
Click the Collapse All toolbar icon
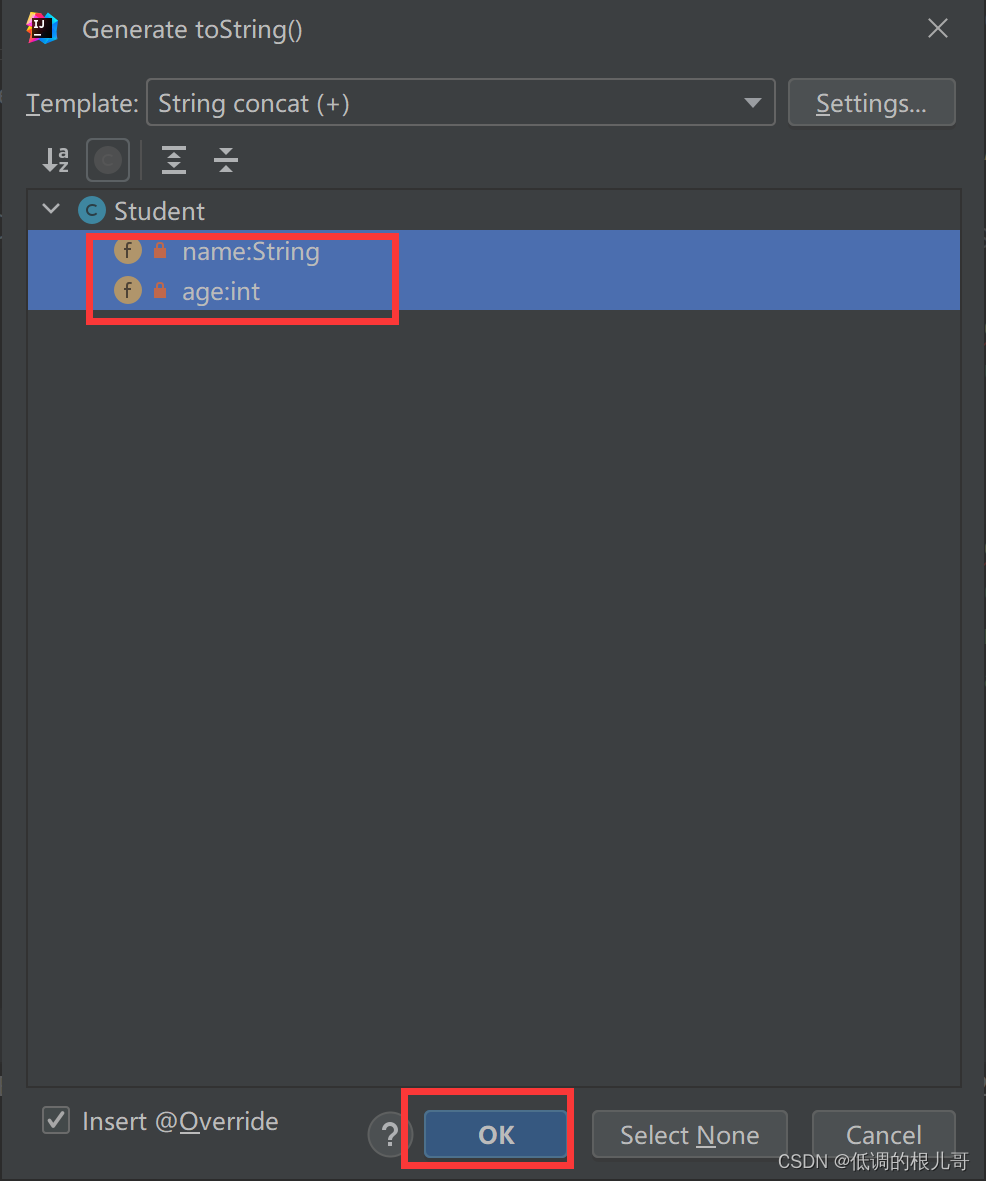click(x=225, y=160)
